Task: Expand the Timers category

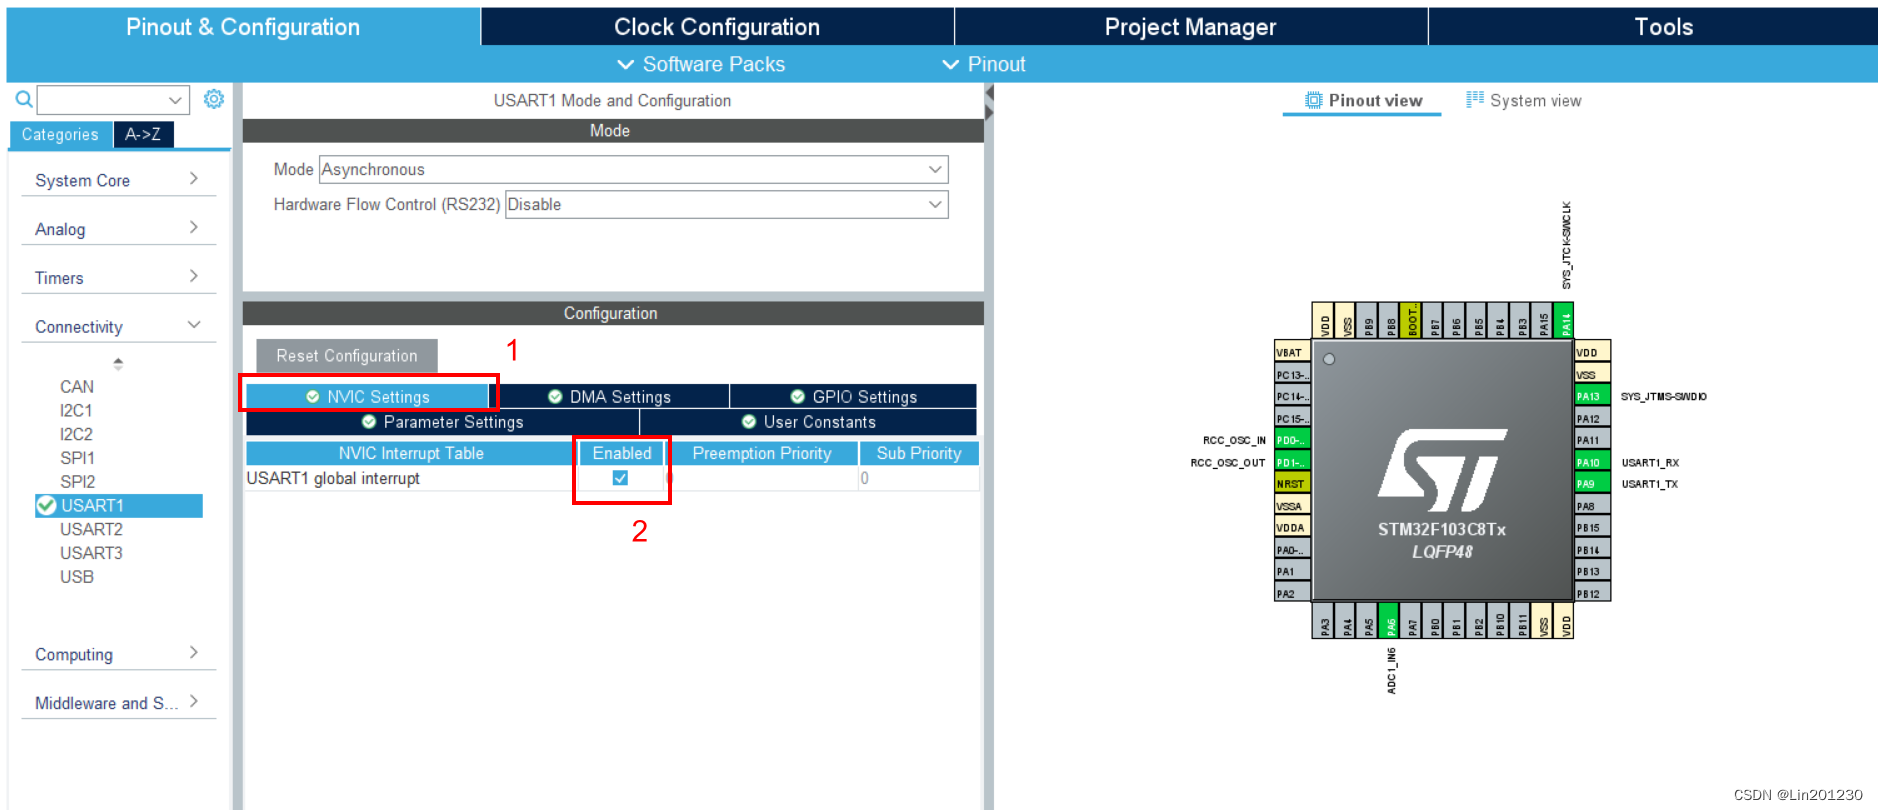Action: [x=118, y=278]
